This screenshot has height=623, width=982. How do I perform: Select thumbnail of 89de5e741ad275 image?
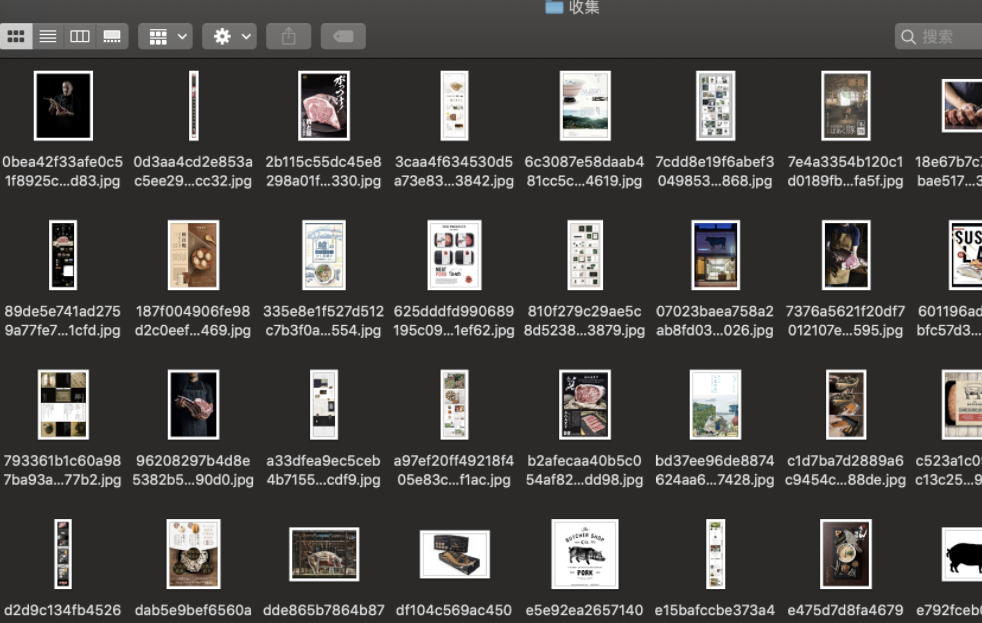pos(63,255)
